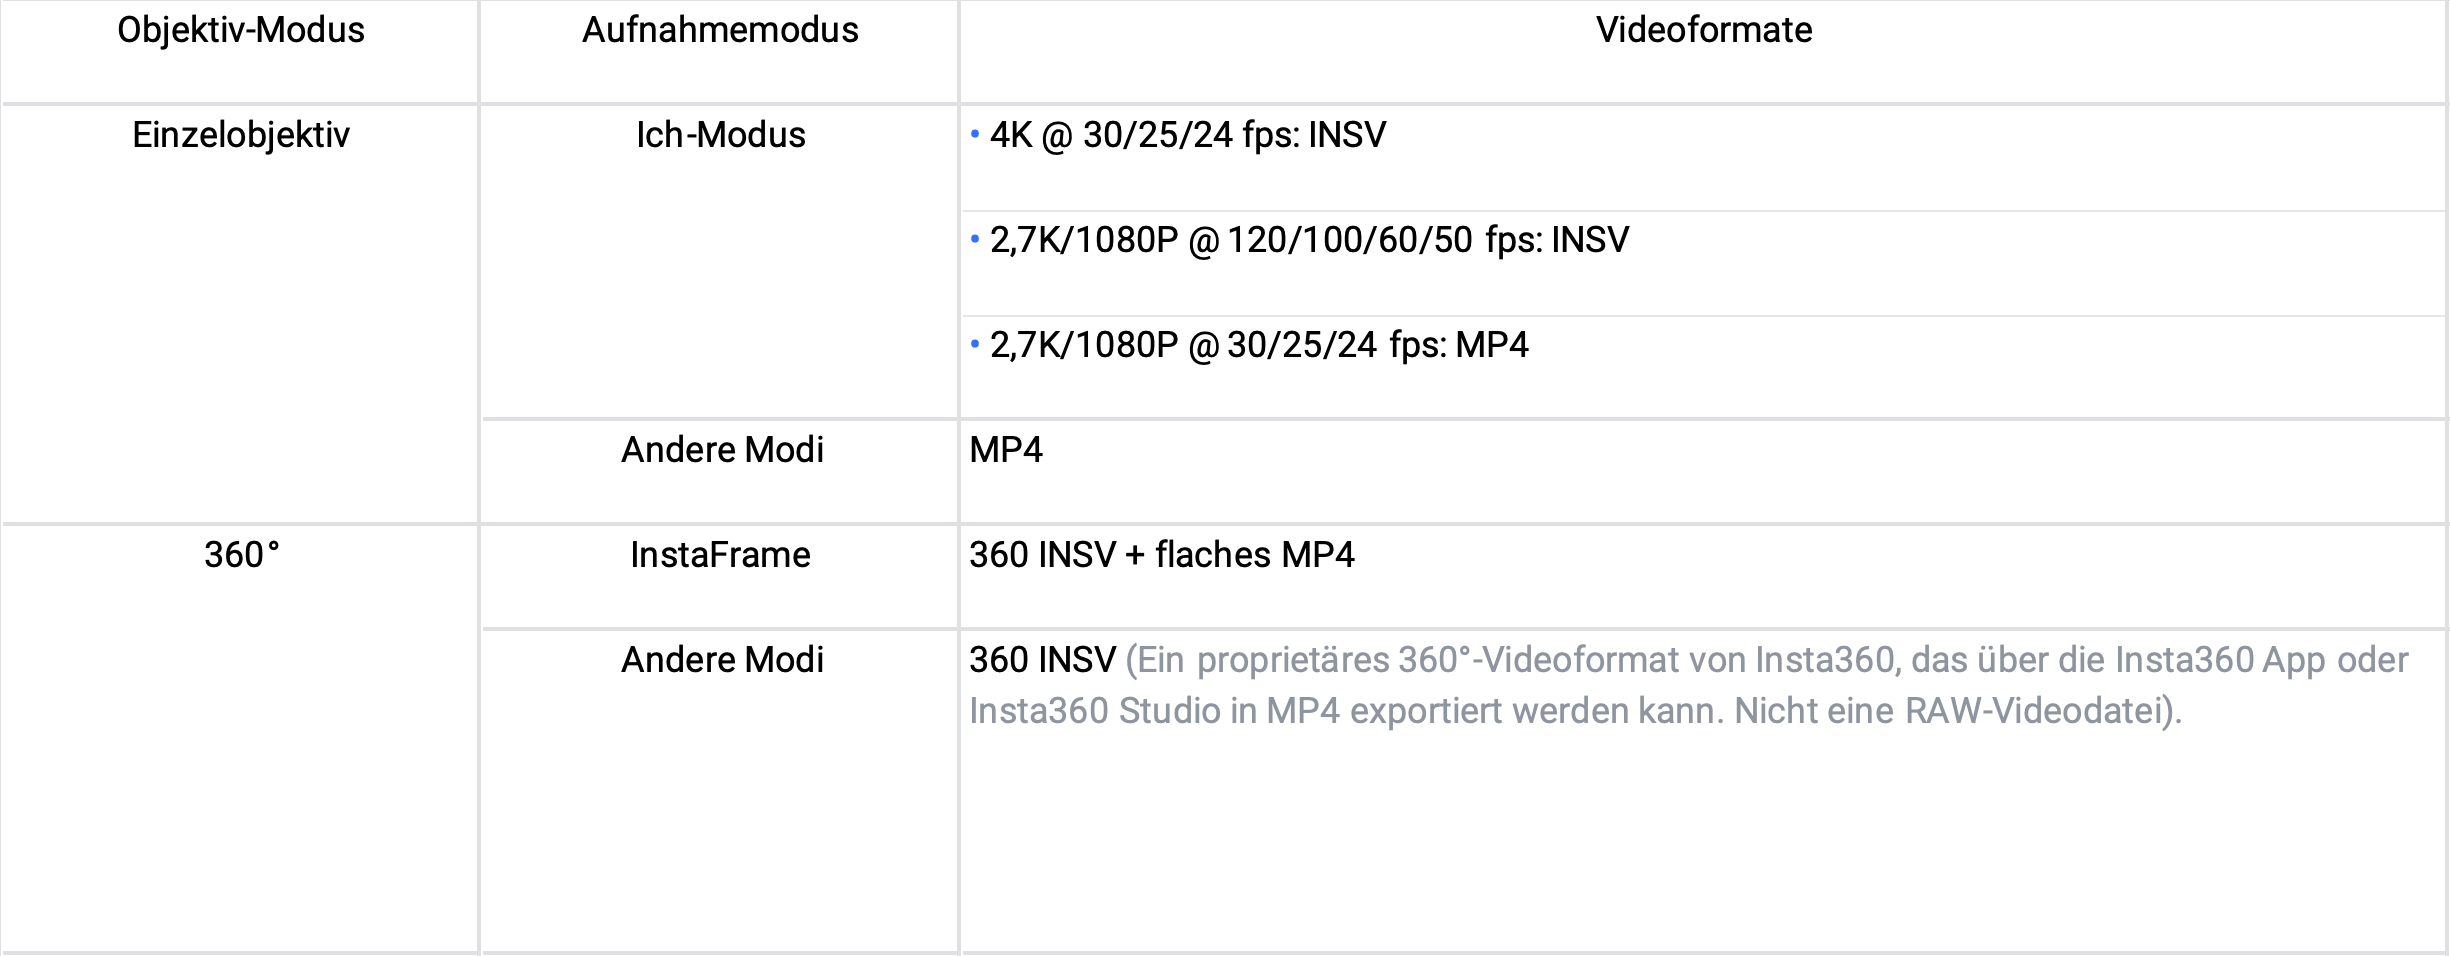Click the Ich-Modus cell
The image size is (2450, 956).
click(720, 136)
